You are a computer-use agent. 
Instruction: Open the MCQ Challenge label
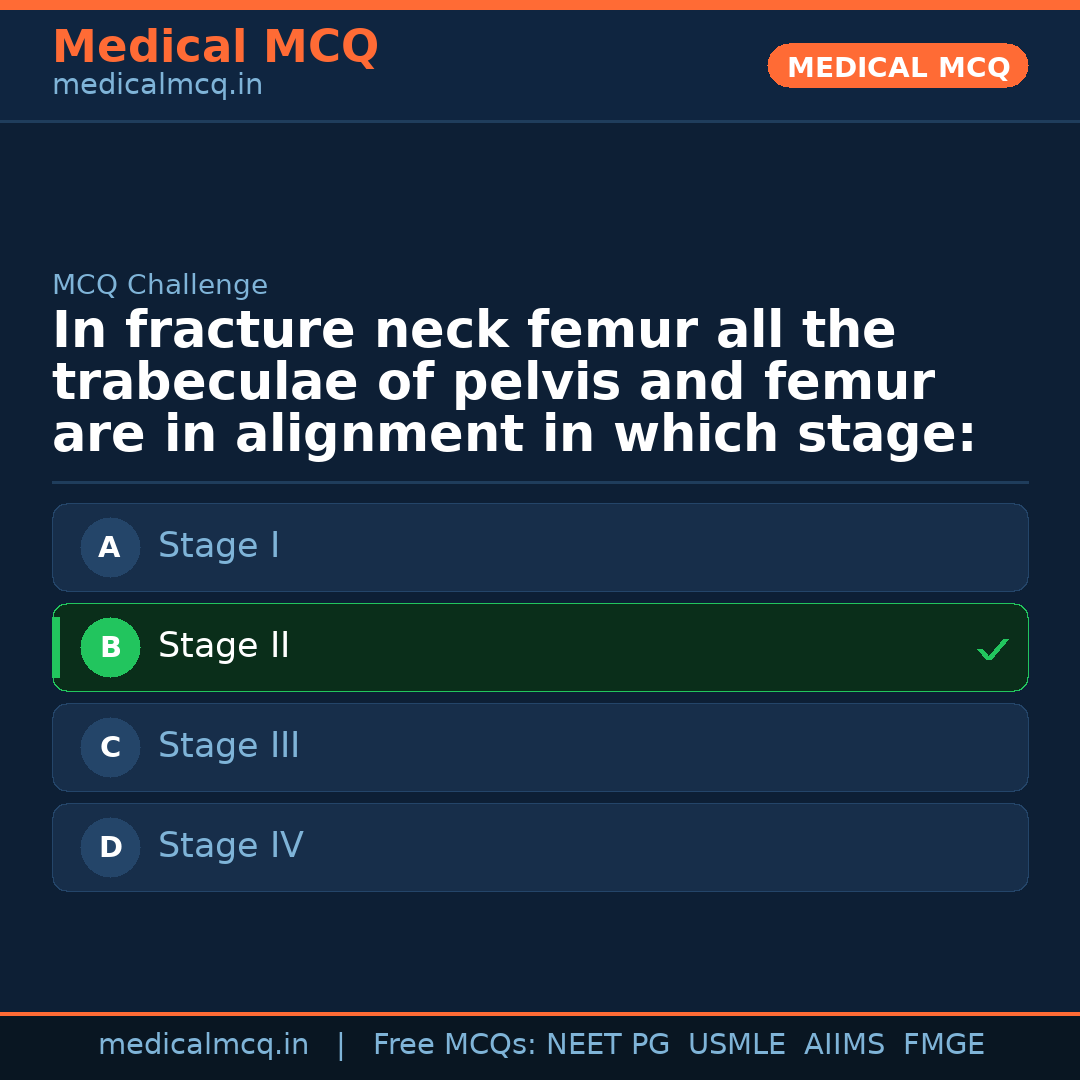pos(160,285)
